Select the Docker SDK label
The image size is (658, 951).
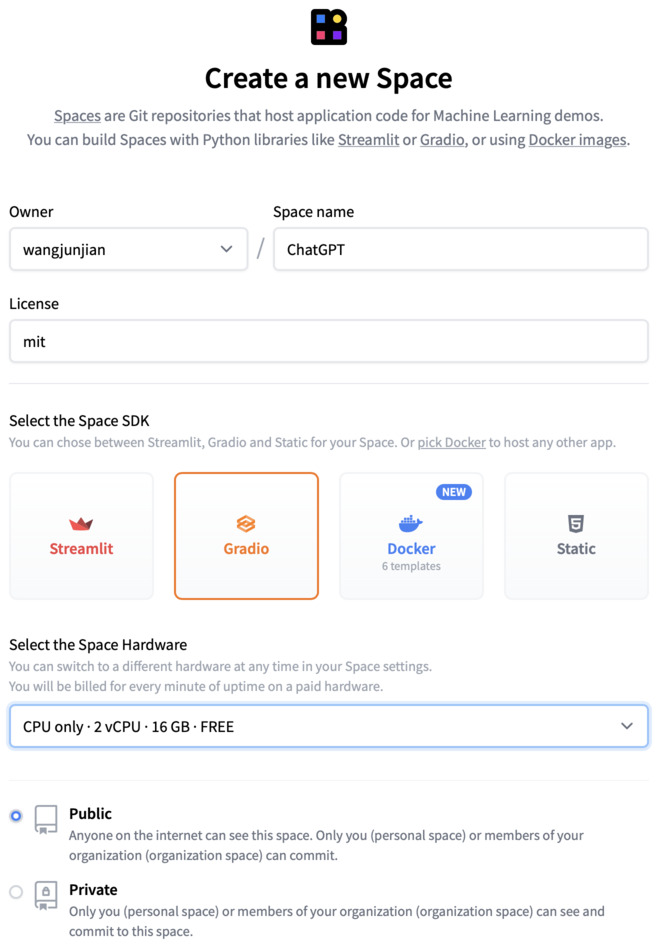411,549
